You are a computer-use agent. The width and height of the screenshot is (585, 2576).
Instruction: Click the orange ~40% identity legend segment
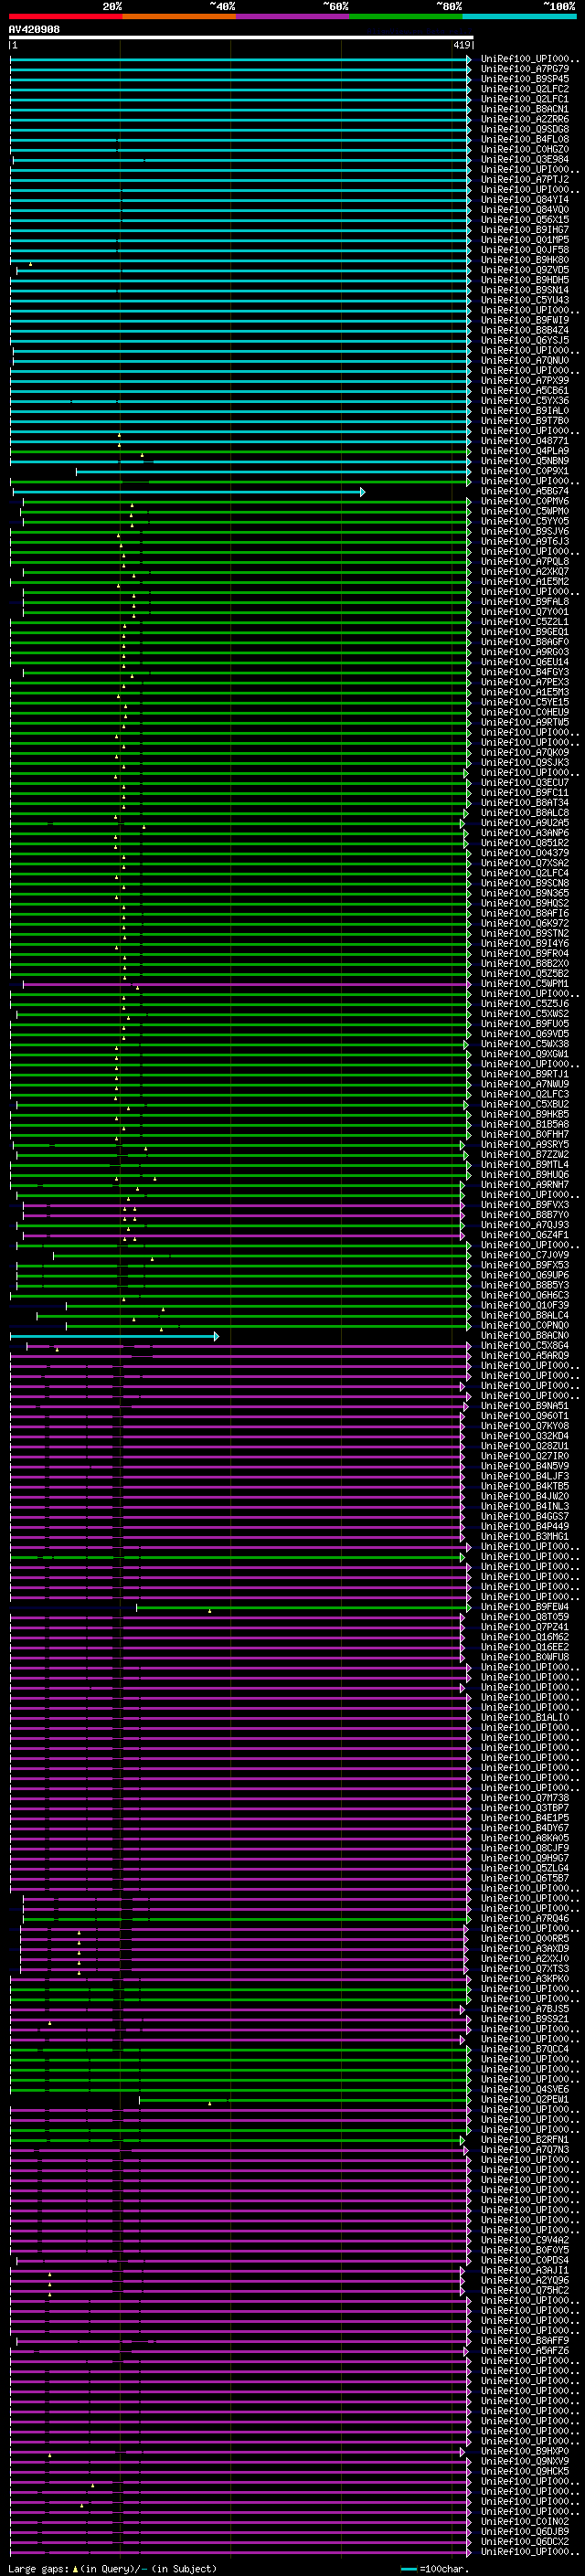[178, 16]
